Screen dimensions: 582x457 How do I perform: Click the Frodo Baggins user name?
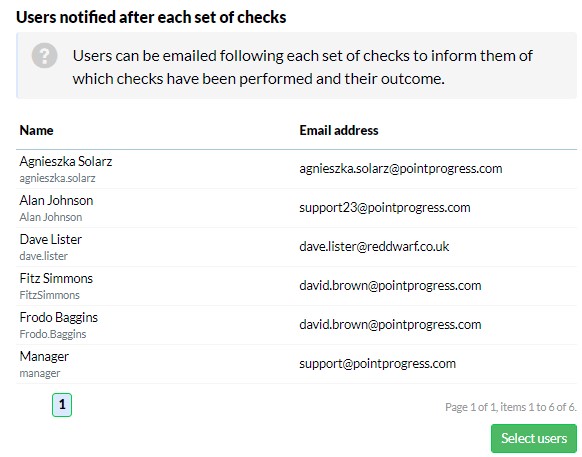click(59, 317)
